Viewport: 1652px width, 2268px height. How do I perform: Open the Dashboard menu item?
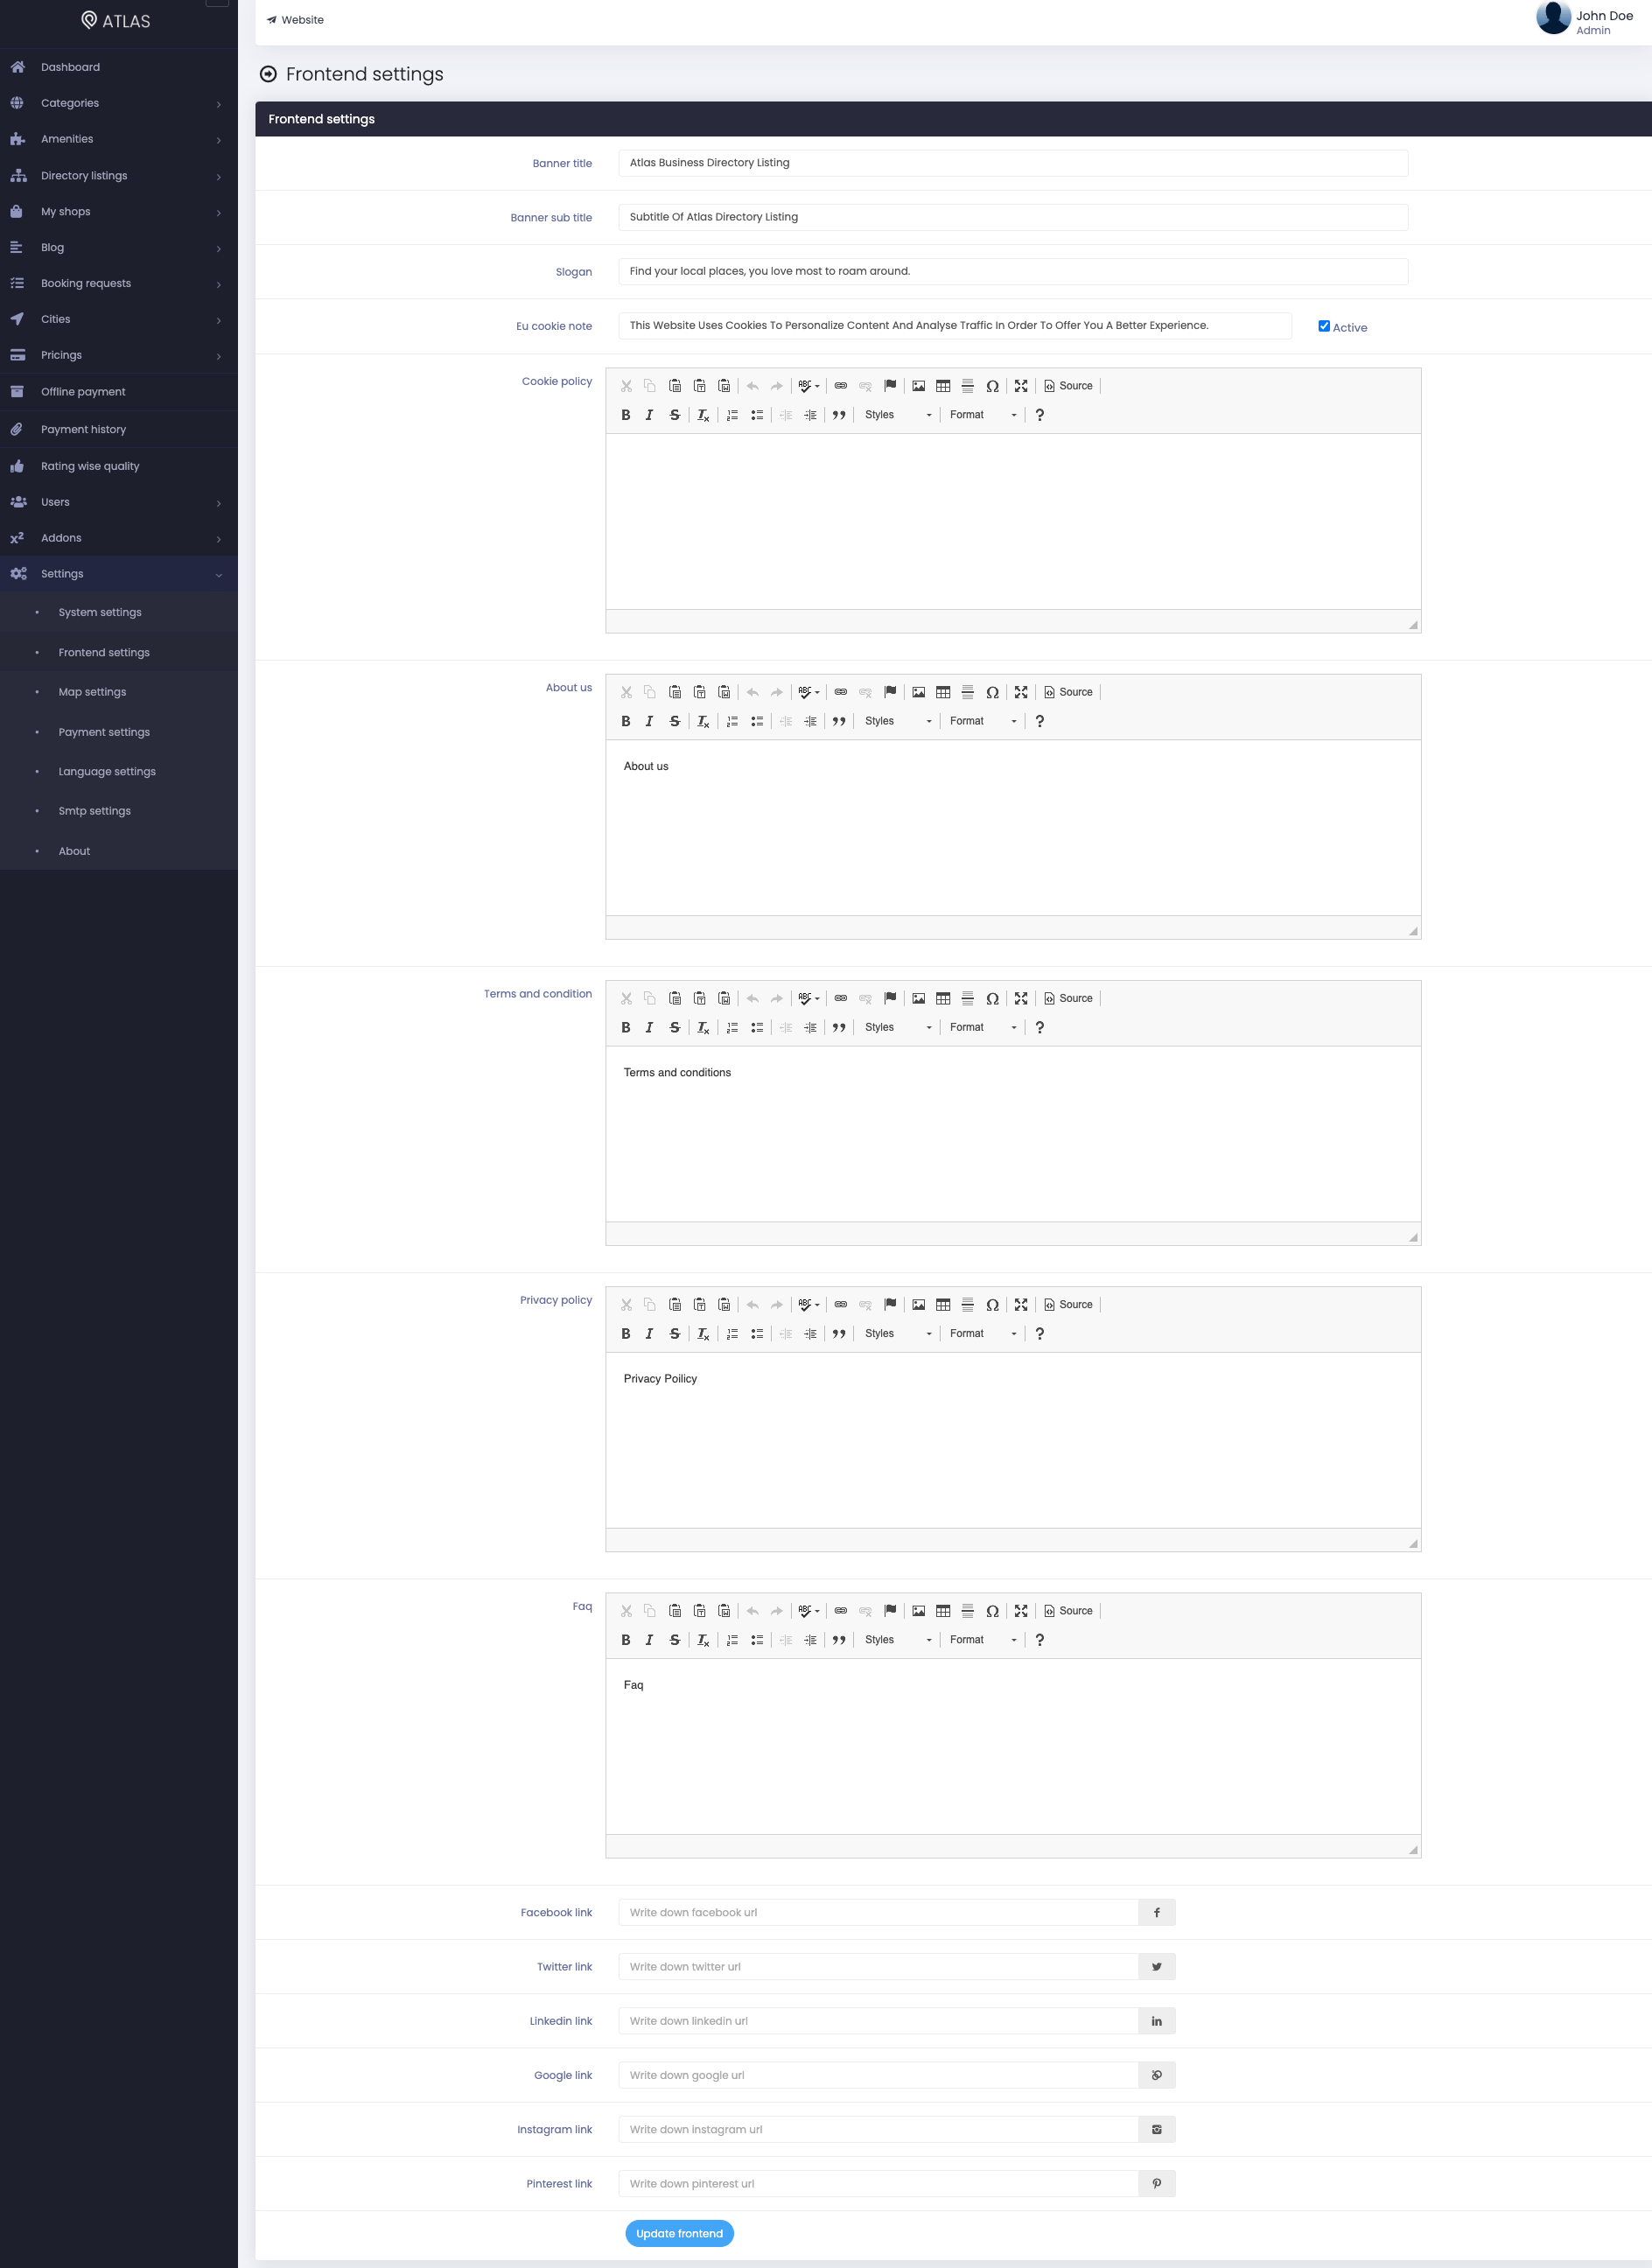tap(119, 67)
